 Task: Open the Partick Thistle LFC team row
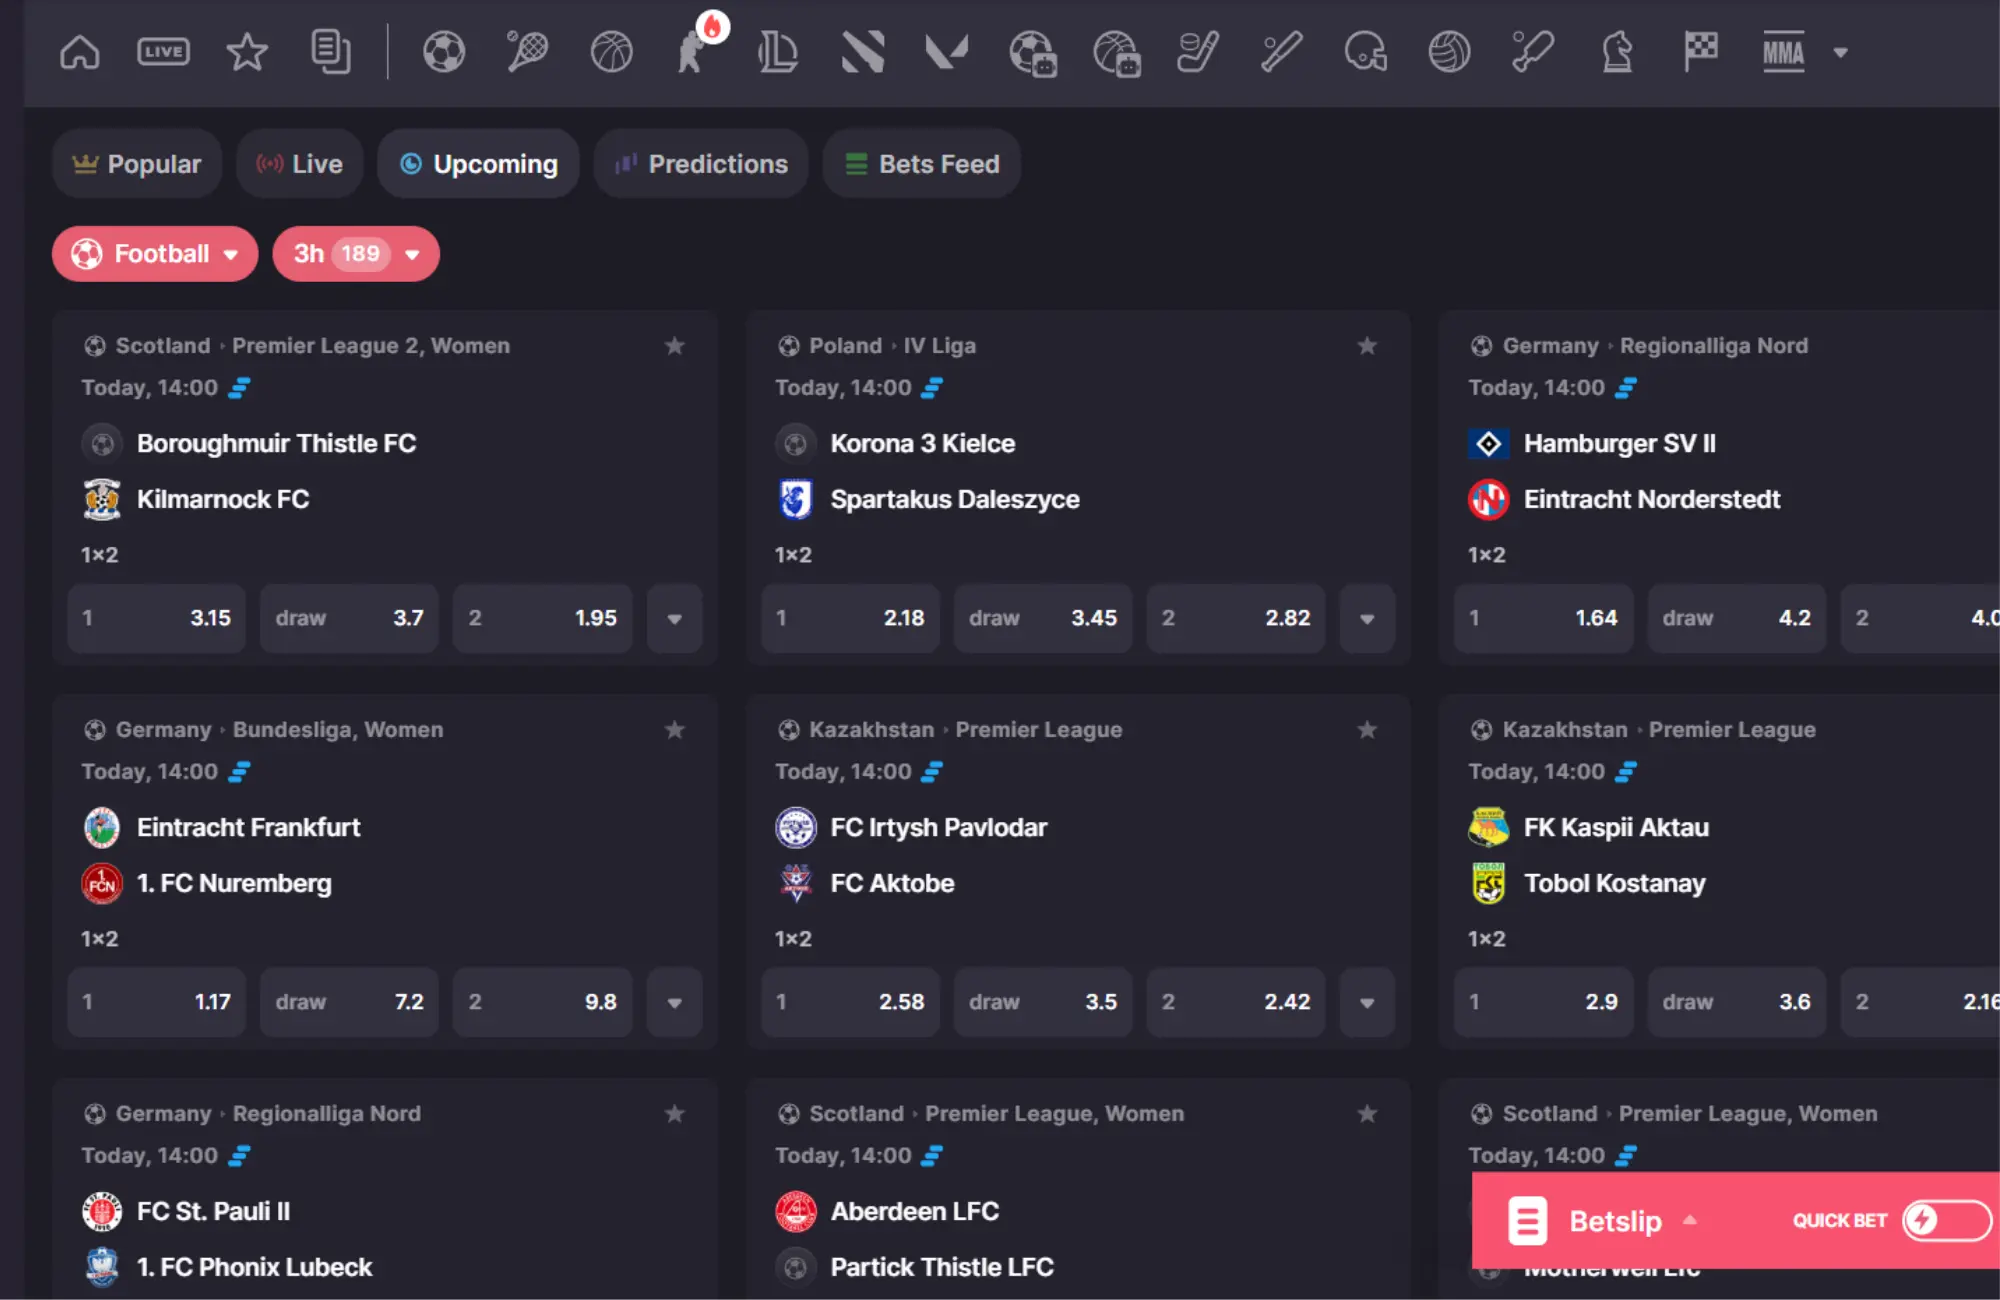pyautogui.click(x=915, y=1267)
